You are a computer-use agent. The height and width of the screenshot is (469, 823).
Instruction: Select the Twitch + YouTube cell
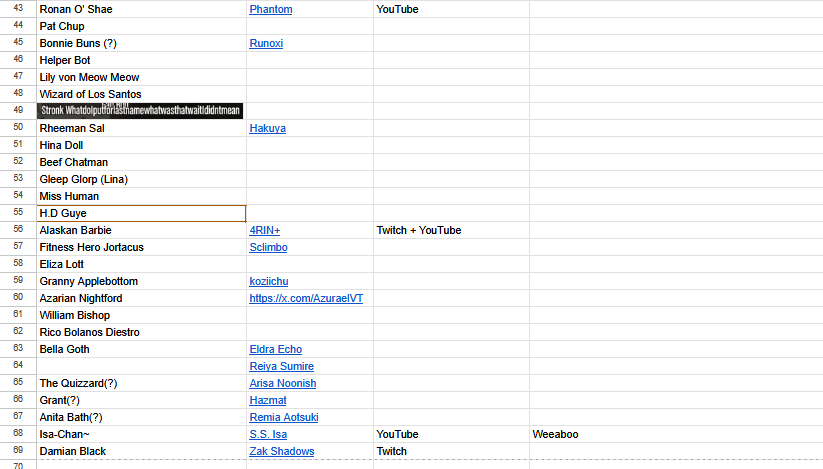click(451, 230)
